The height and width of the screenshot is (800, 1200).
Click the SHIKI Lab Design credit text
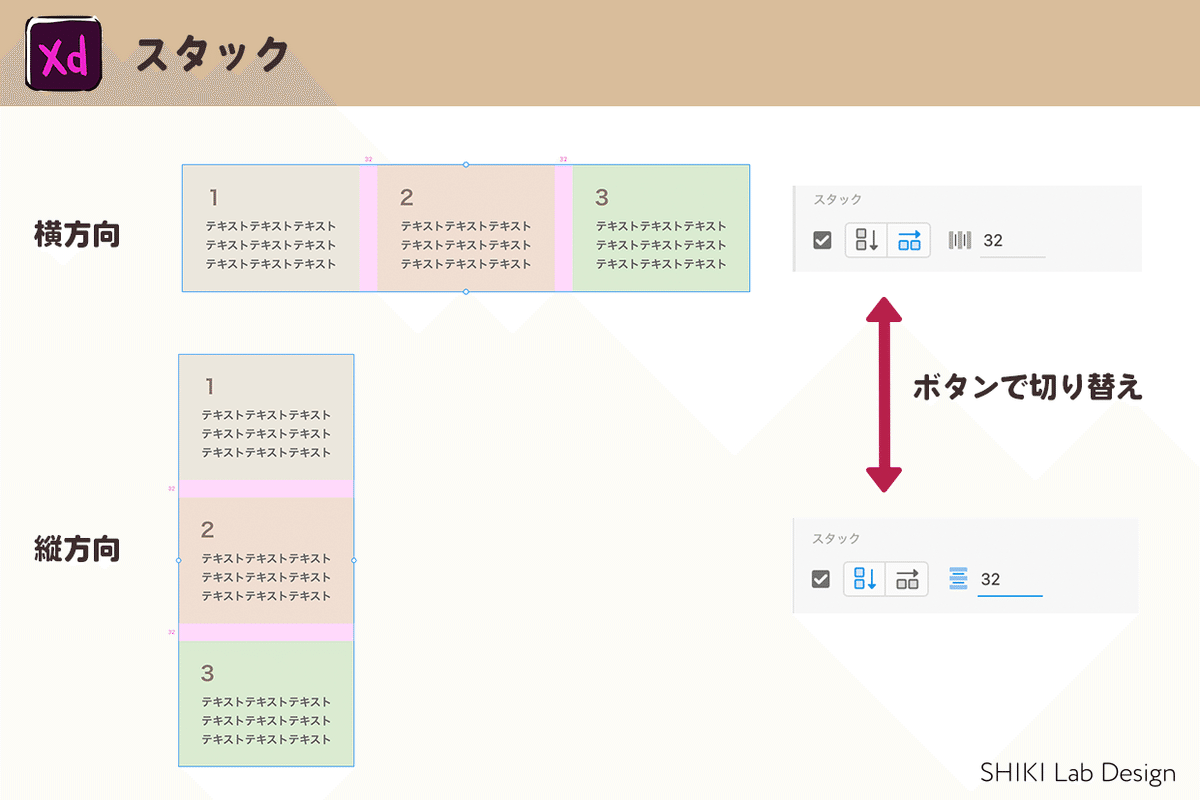coord(1077,773)
